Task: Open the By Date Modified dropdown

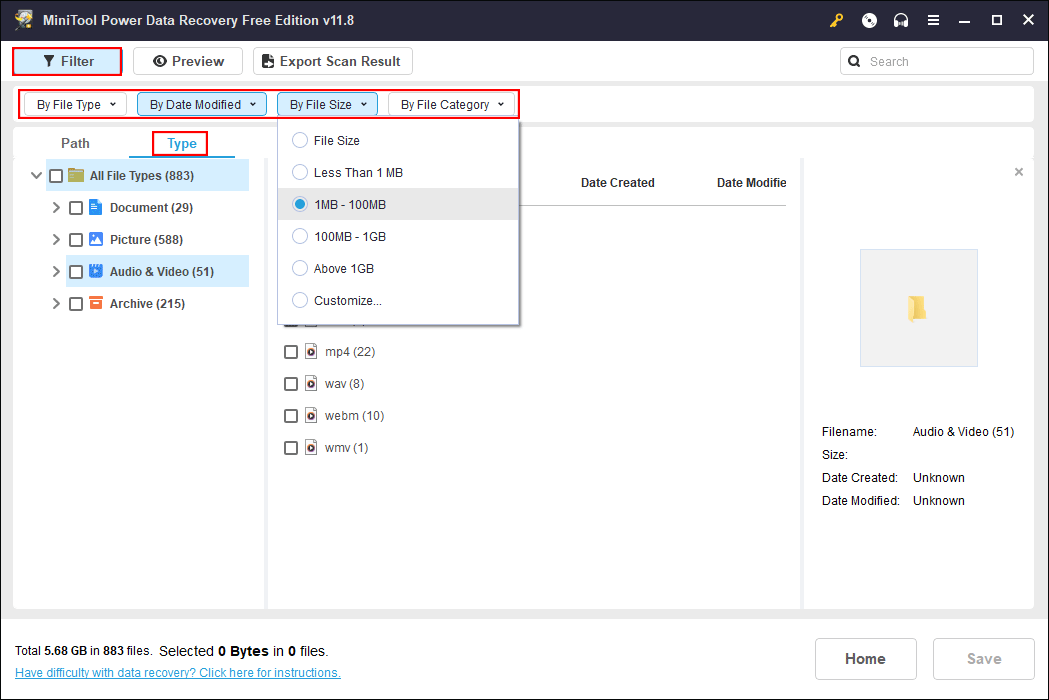Action: (202, 104)
